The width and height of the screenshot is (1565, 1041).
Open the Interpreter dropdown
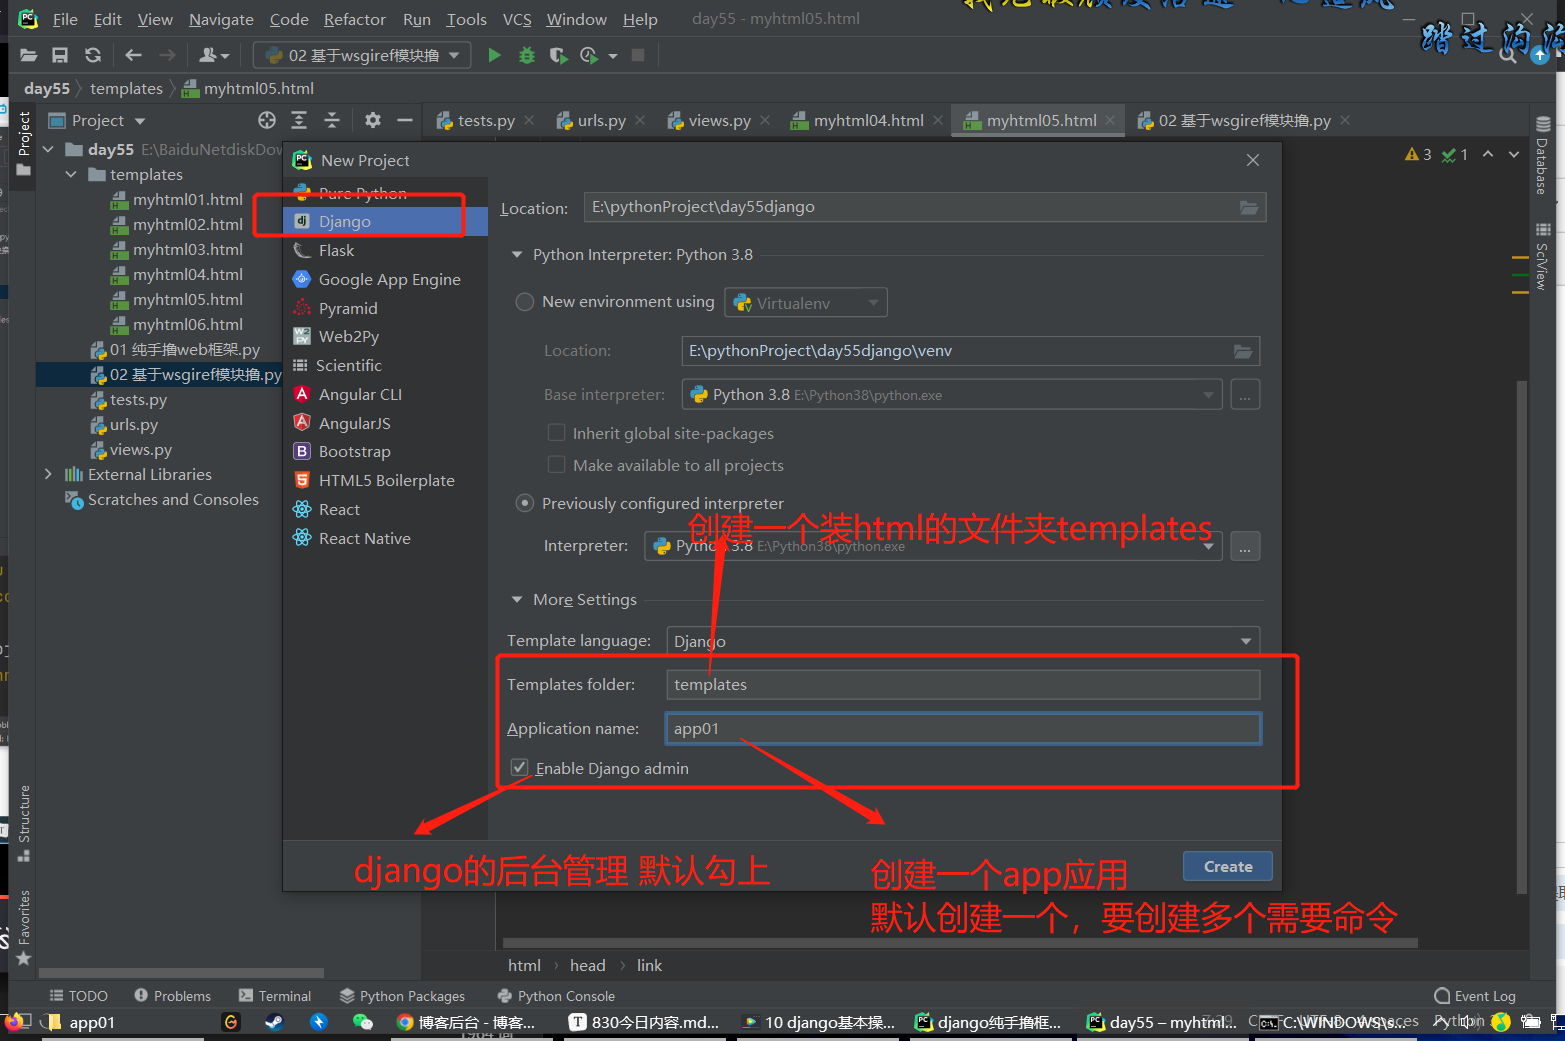[933, 546]
